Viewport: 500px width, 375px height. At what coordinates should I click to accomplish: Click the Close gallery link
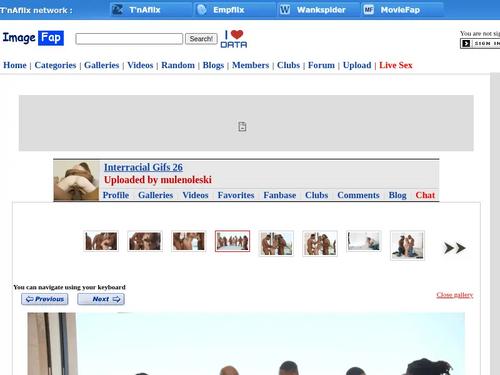pos(455,295)
